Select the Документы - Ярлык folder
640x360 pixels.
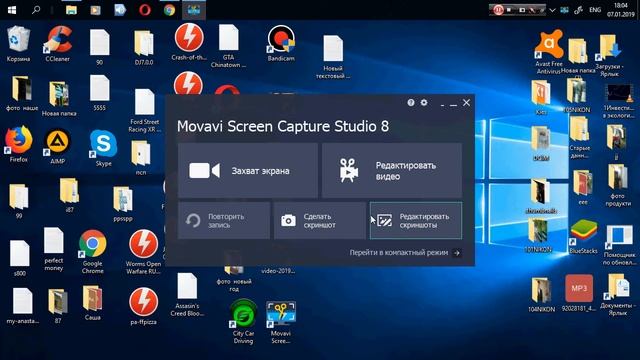click(x=617, y=295)
